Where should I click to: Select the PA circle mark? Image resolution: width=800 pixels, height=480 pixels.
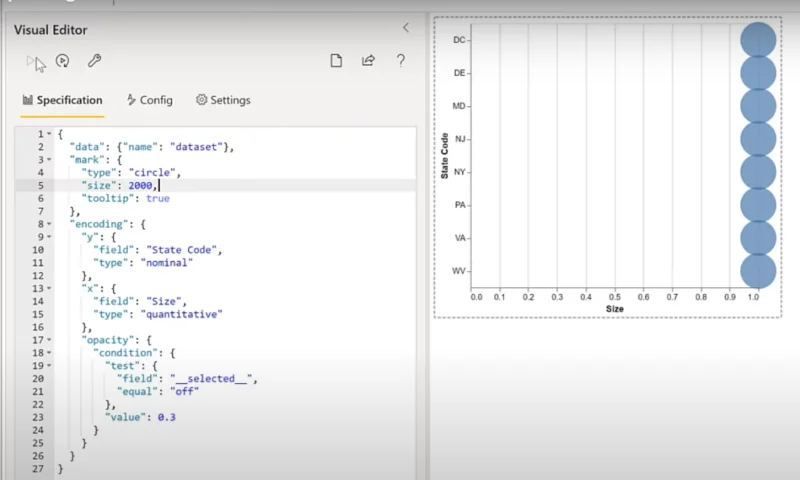pos(758,205)
